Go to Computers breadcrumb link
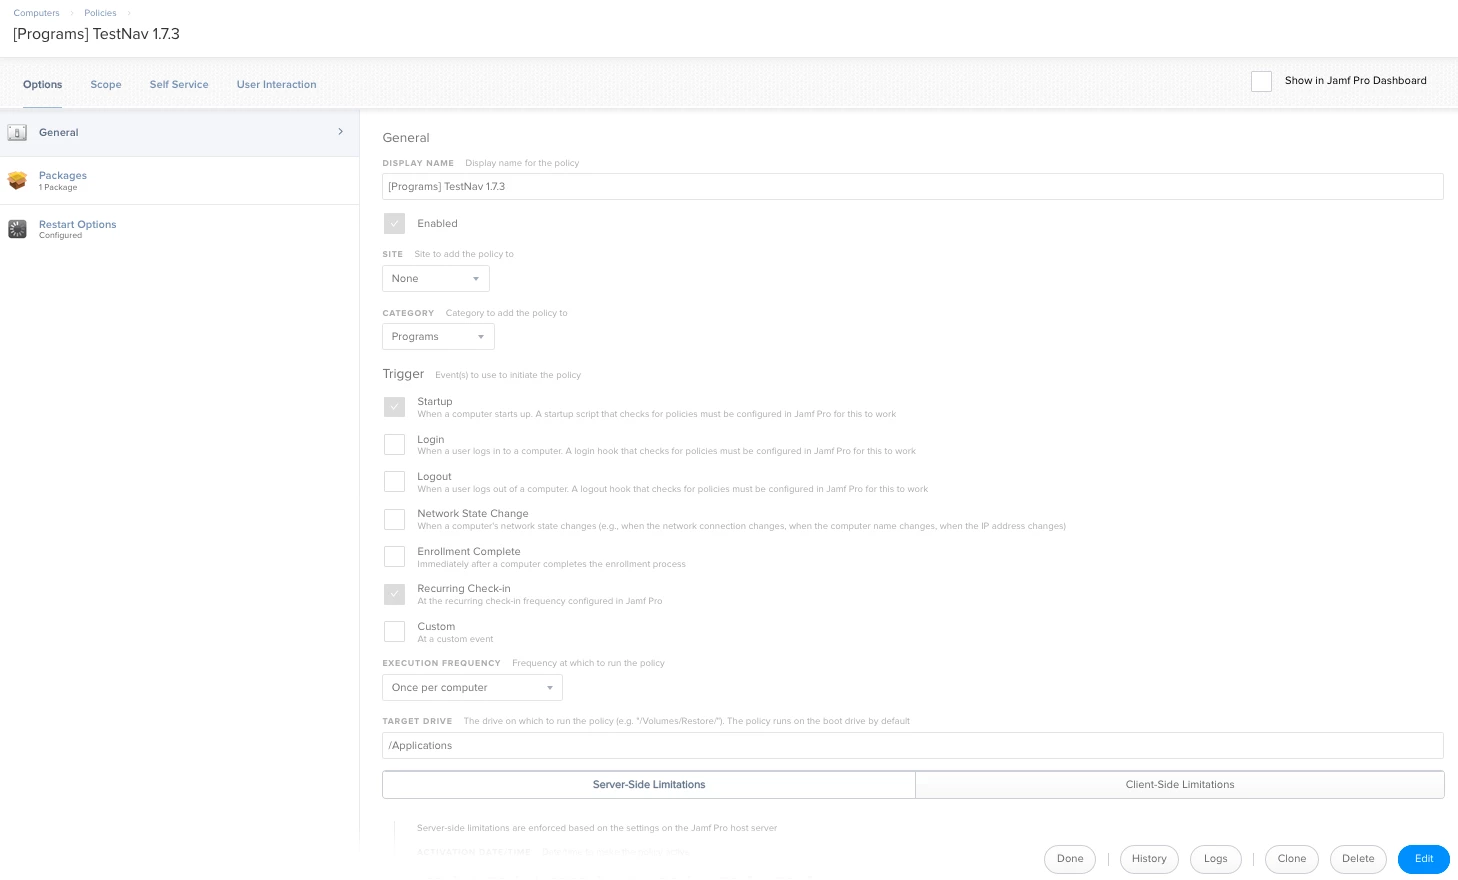Viewport: 1458px width, 880px height. (36, 13)
